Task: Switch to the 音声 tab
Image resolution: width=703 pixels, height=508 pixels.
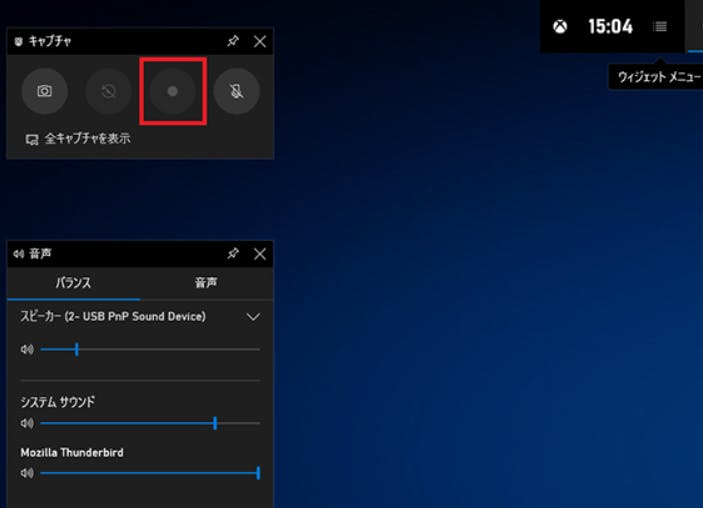Action: click(x=206, y=283)
